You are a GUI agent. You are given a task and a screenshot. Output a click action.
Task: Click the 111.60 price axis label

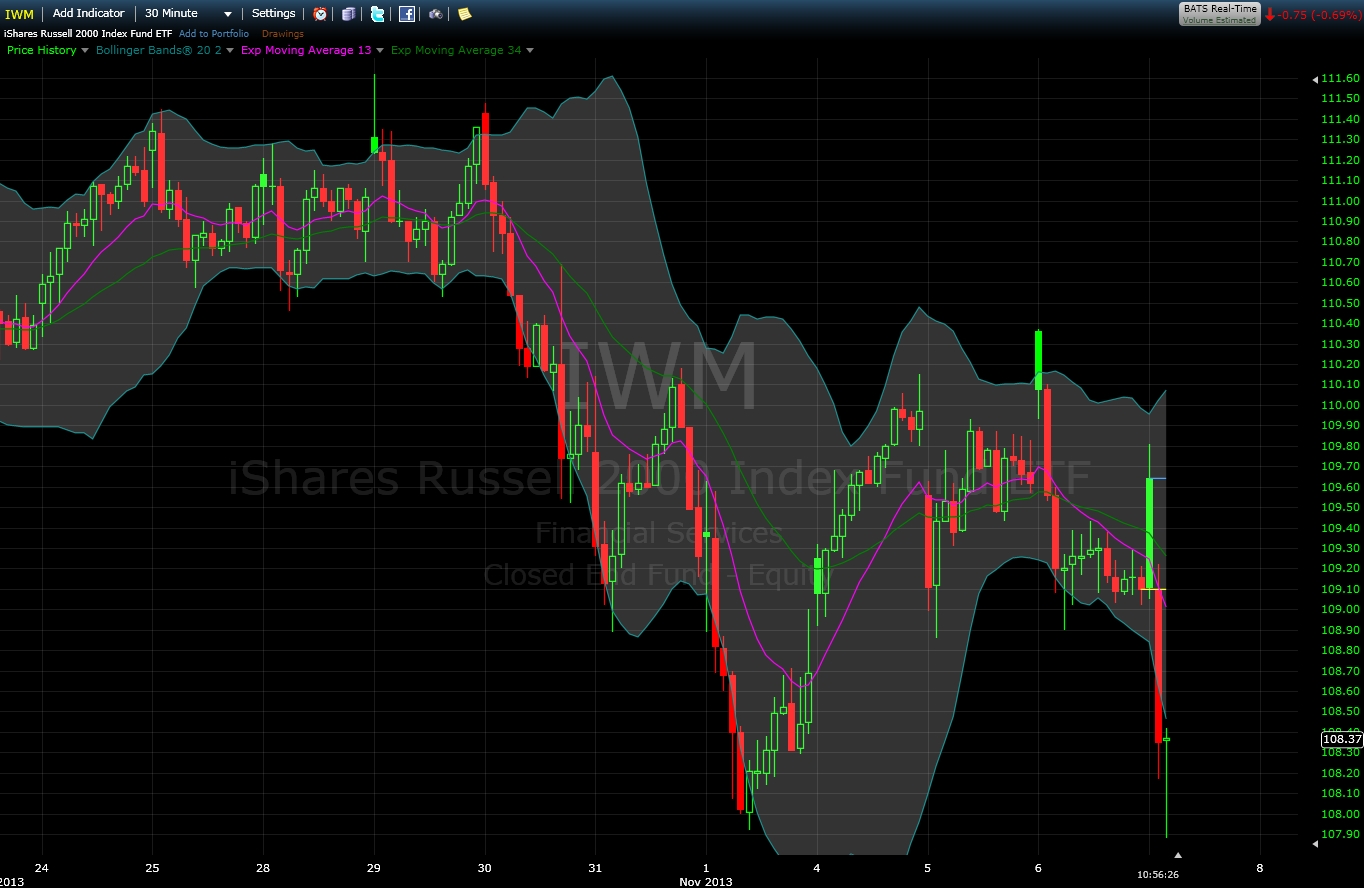[1340, 78]
